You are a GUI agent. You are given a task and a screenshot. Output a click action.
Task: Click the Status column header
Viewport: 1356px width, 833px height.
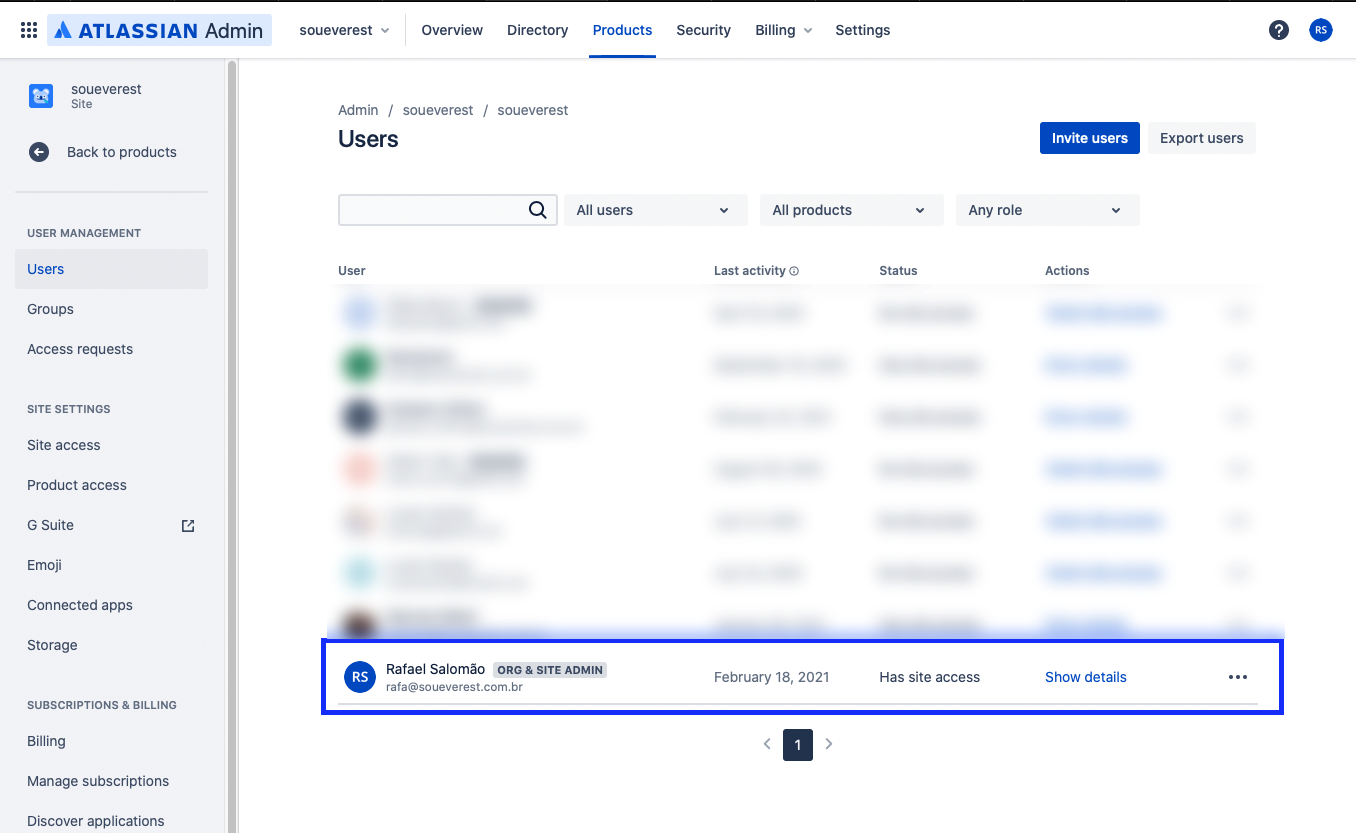coord(898,271)
